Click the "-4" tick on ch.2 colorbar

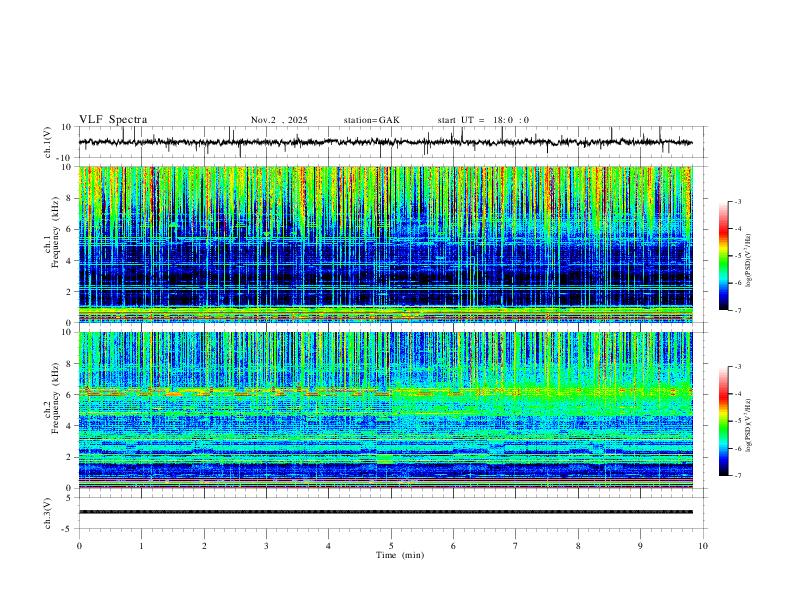pos(738,394)
